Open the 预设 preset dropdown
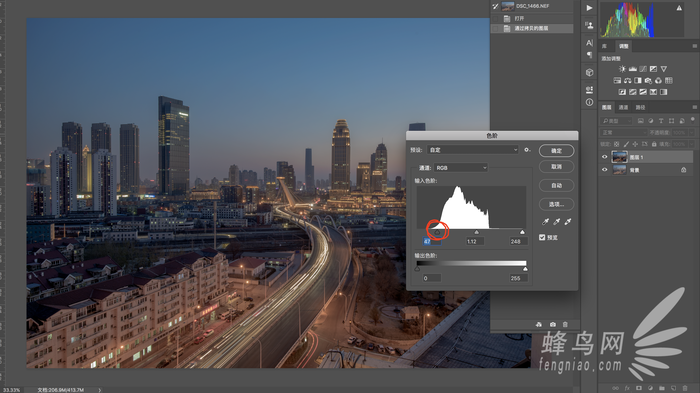This screenshot has height=393, width=700. (x=473, y=150)
